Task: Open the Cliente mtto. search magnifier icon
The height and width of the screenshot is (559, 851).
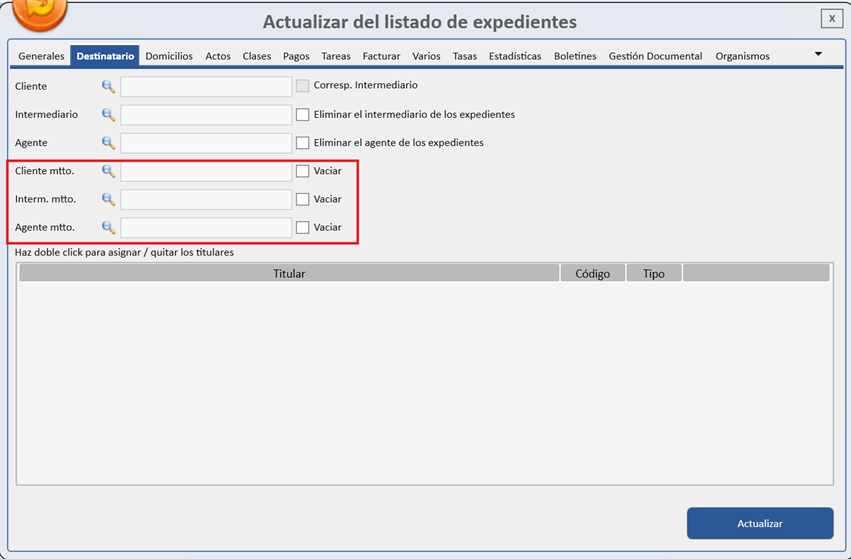Action: click(x=109, y=171)
